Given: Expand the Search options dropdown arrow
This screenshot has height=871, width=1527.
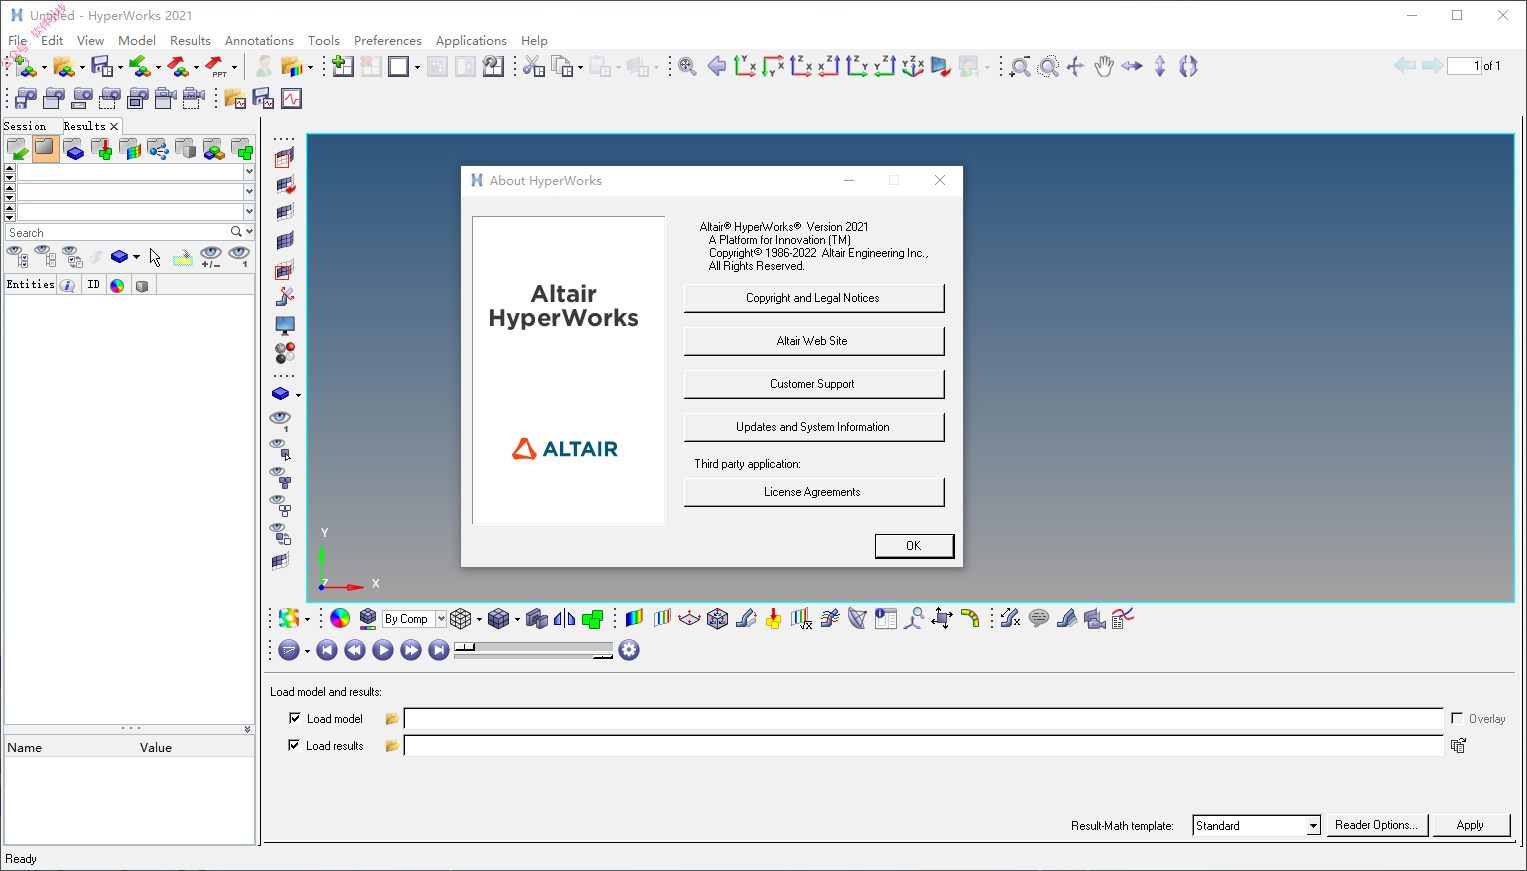Looking at the screenshot, I should [x=248, y=232].
